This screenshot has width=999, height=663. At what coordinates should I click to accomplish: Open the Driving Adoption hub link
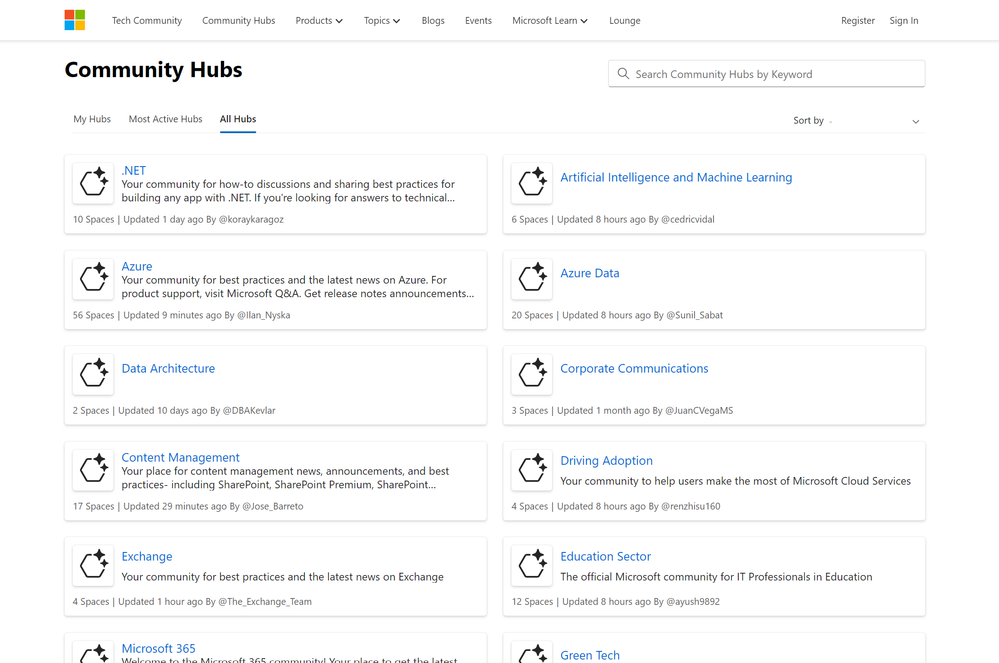pyautogui.click(x=607, y=460)
